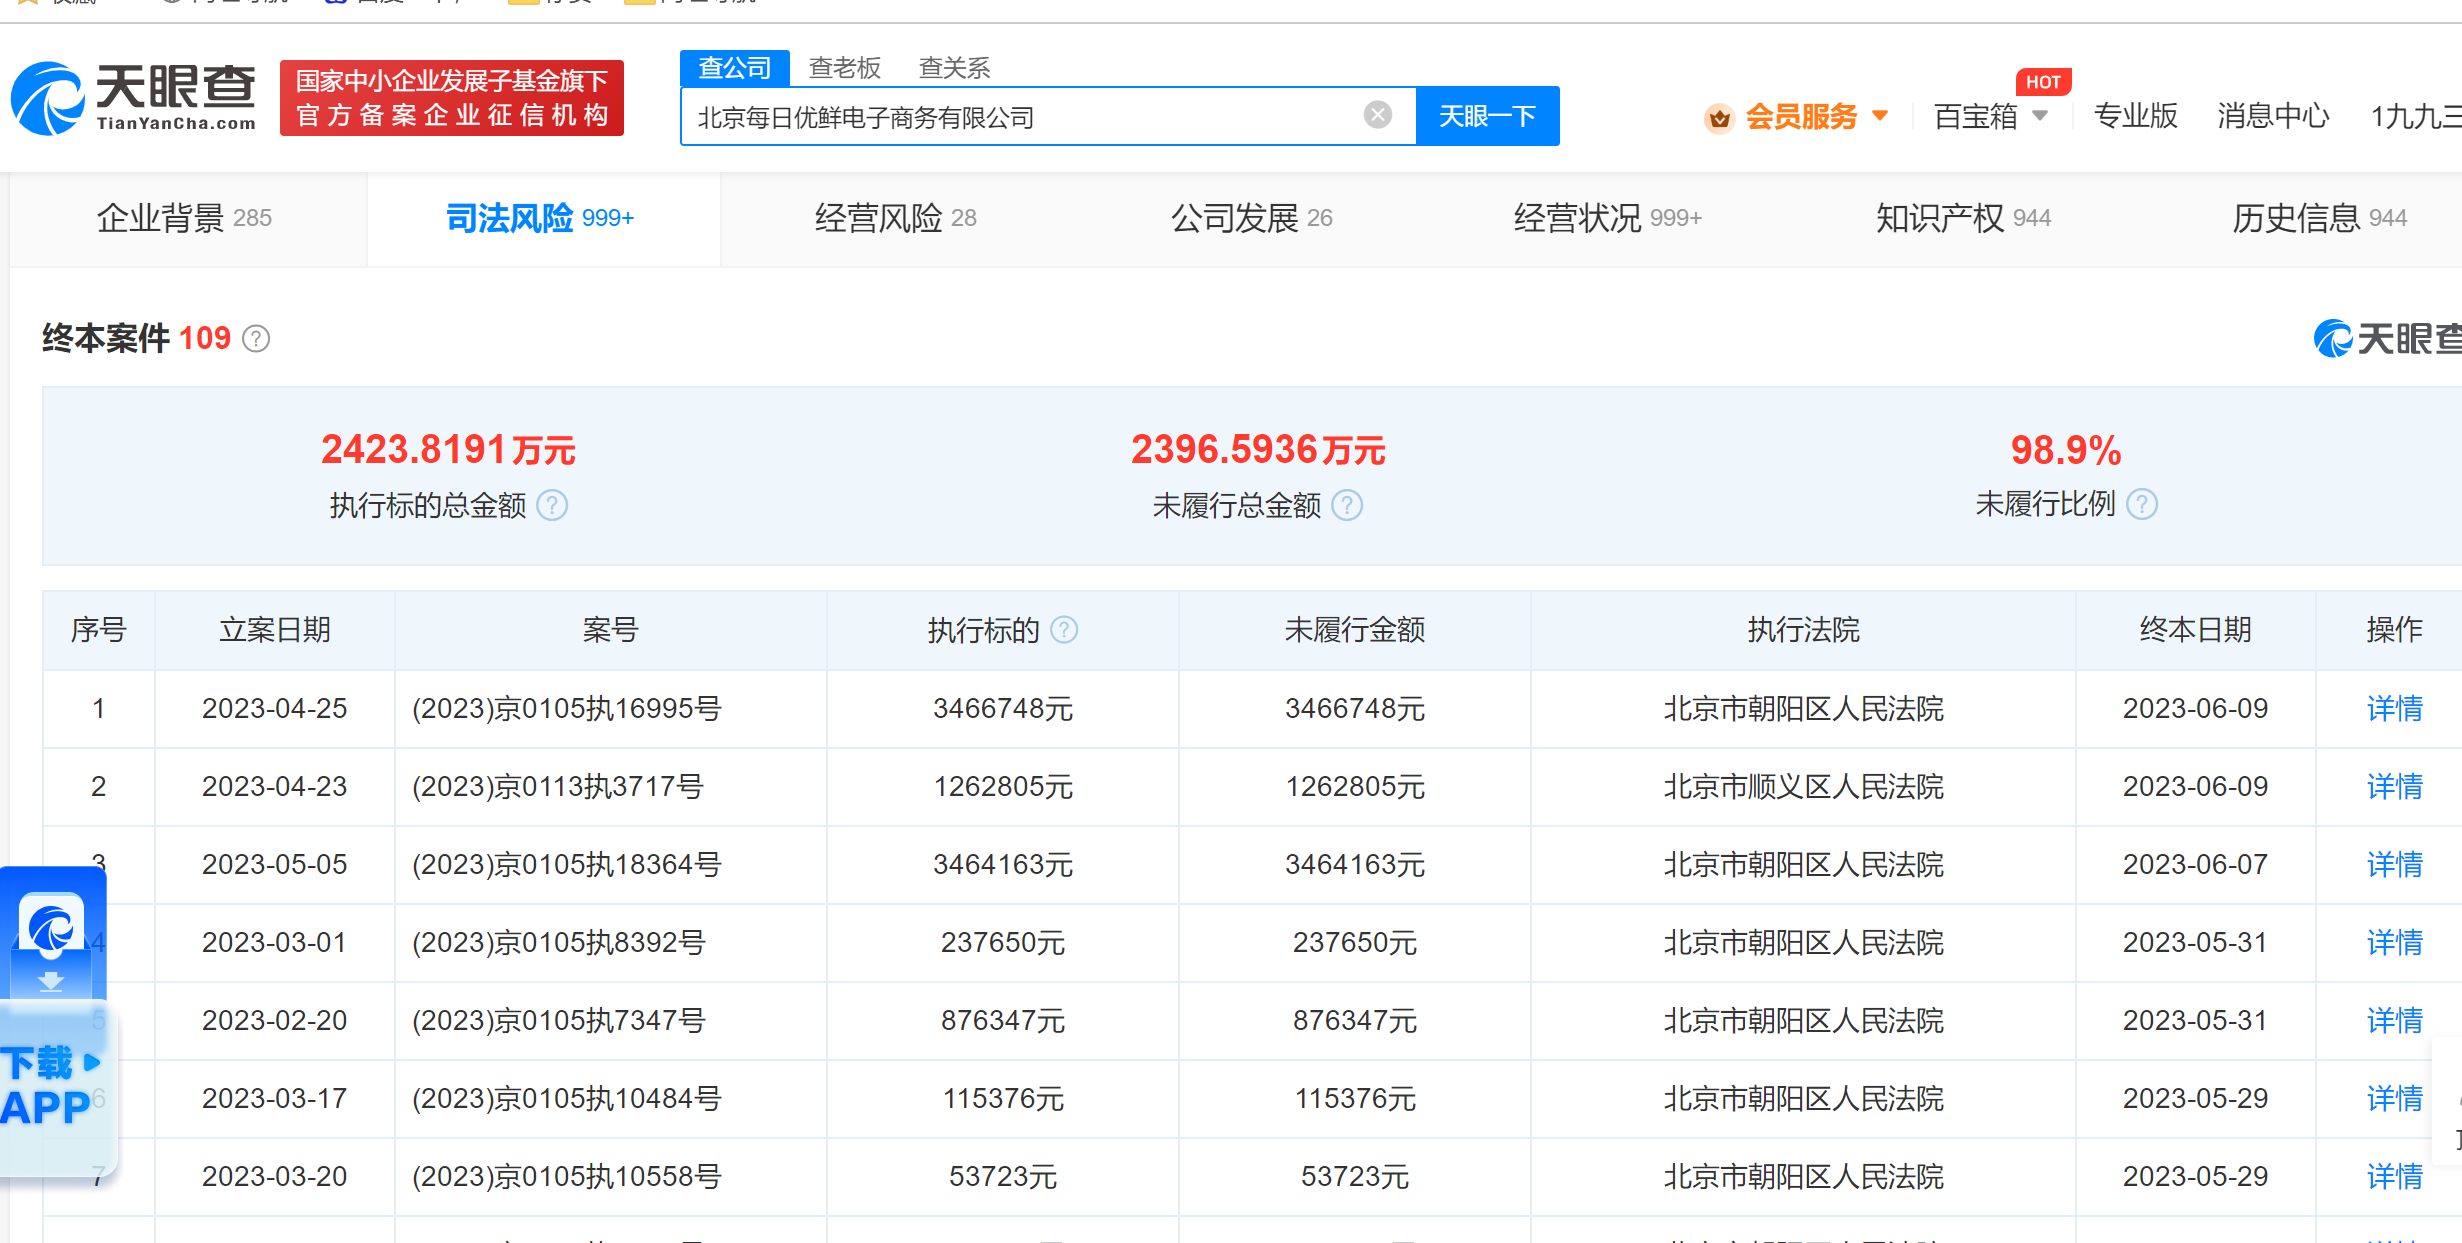
Task: Click help icon beside 执行标的总金额
Action: click(552, 505)
